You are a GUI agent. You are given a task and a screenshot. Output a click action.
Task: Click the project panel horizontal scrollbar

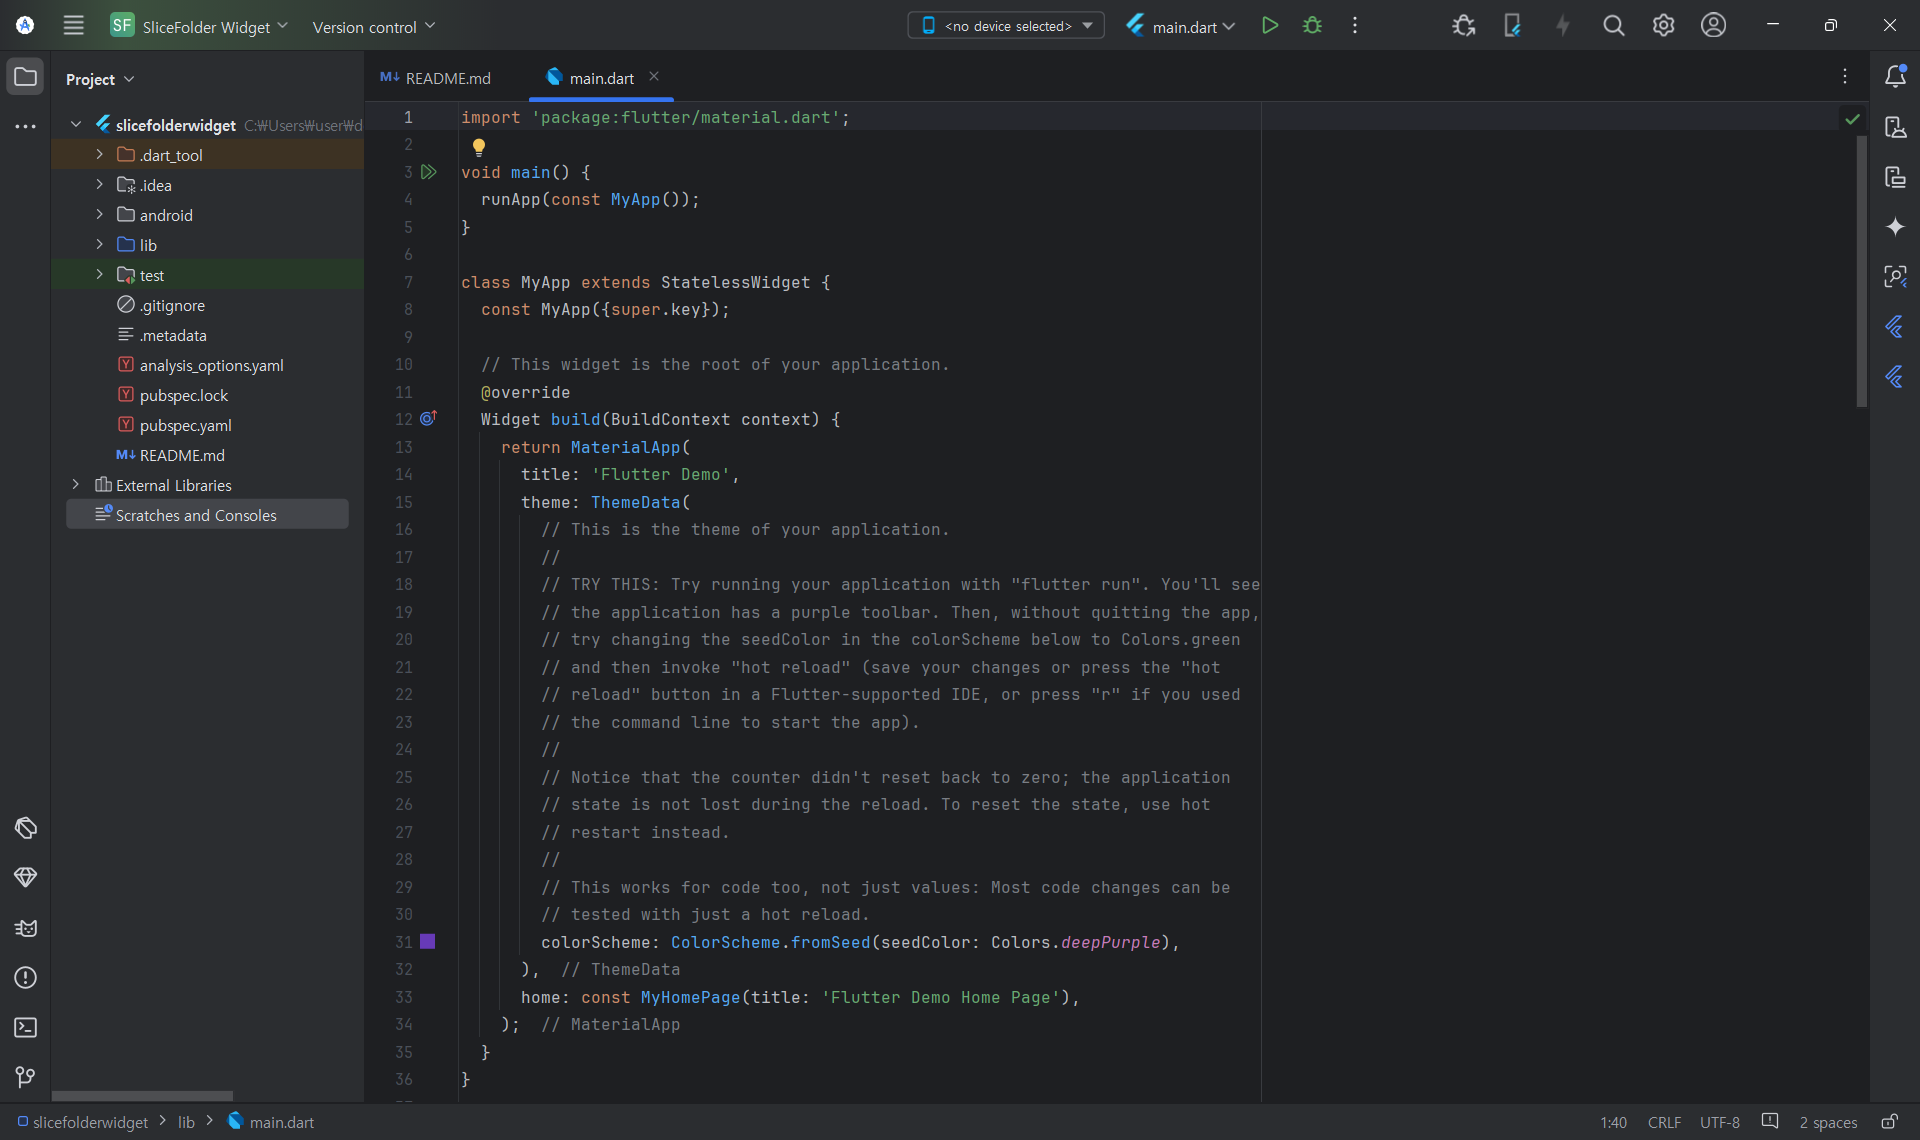click(x=142, y=1096)
